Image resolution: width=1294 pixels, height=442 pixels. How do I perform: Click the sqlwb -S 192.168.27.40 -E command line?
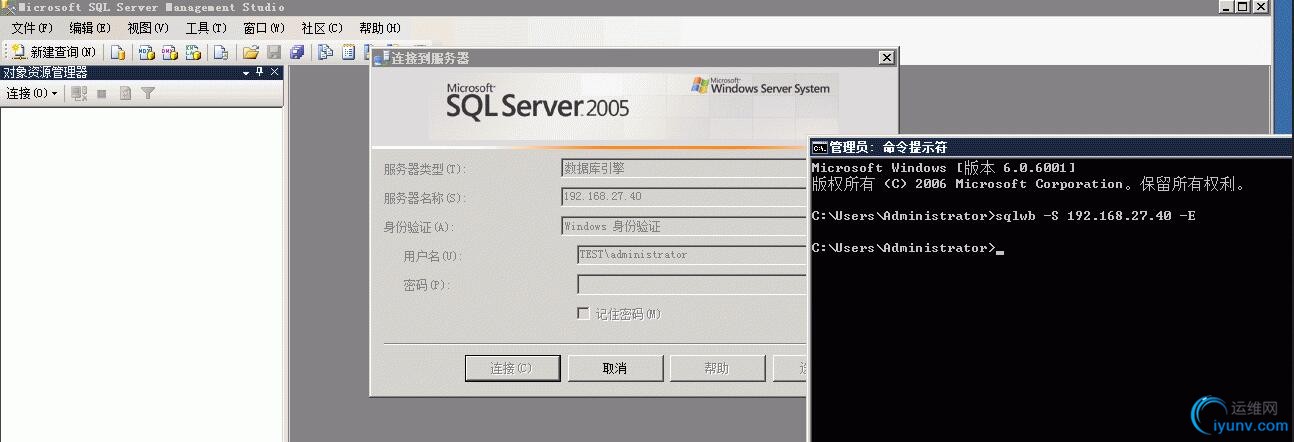[1095, 216]
